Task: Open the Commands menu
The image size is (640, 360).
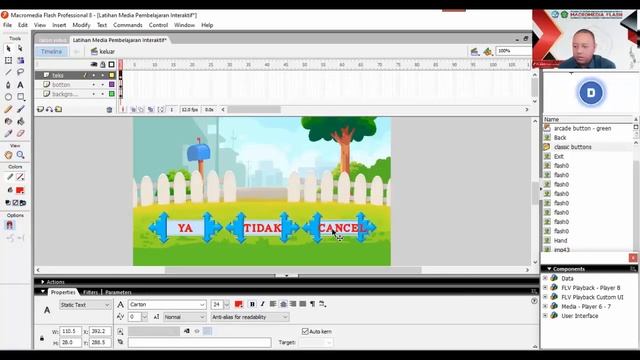Action: [128, 25]
